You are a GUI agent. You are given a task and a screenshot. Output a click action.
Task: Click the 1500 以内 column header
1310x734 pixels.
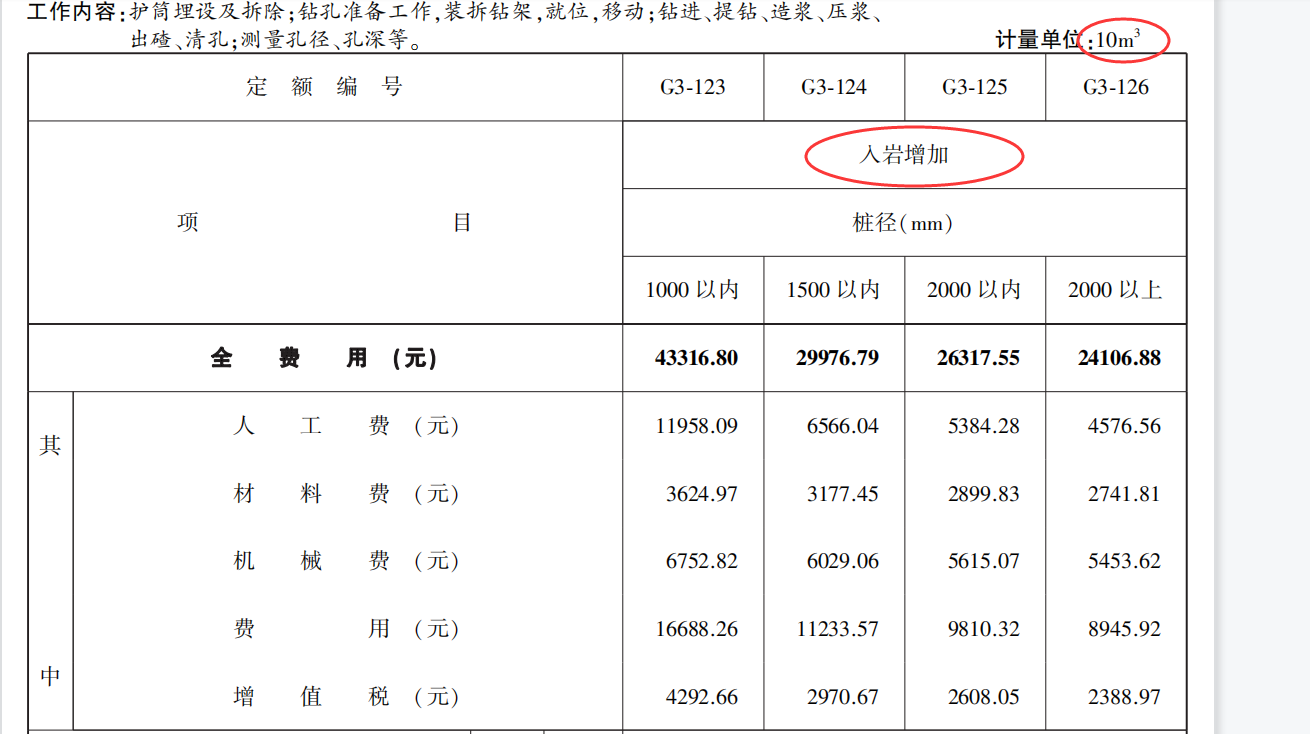834,290
